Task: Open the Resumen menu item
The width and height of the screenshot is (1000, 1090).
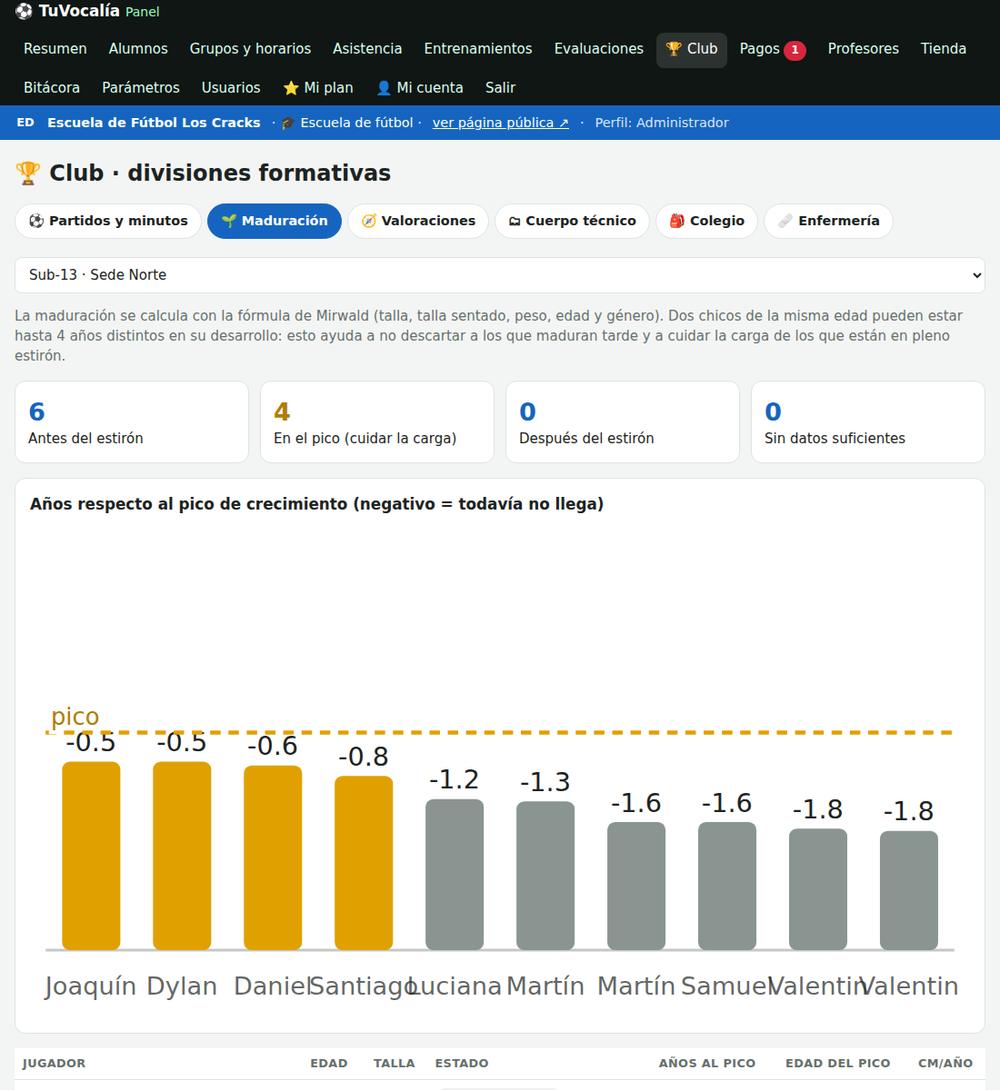Action: 55,49
